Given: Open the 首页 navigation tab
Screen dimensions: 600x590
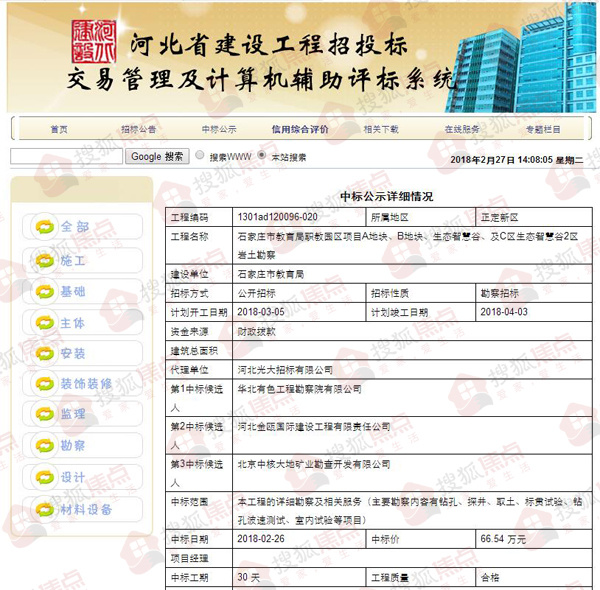Looking at the screenshot, I should tap(59, 129).
